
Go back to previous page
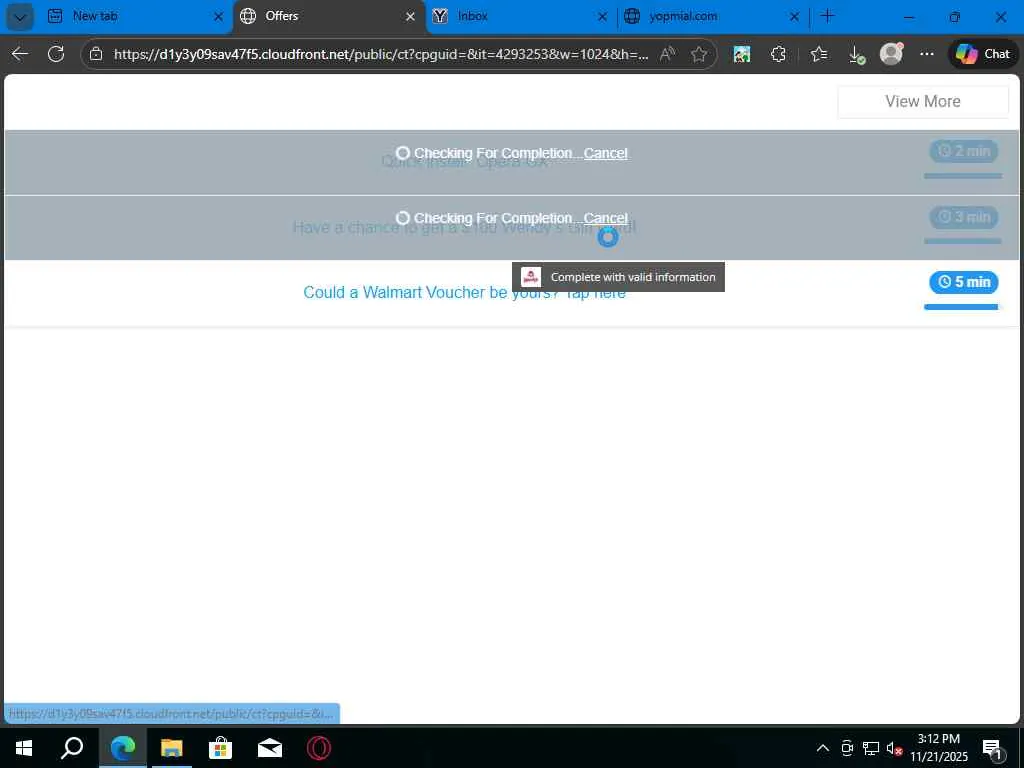coord(20,54)
